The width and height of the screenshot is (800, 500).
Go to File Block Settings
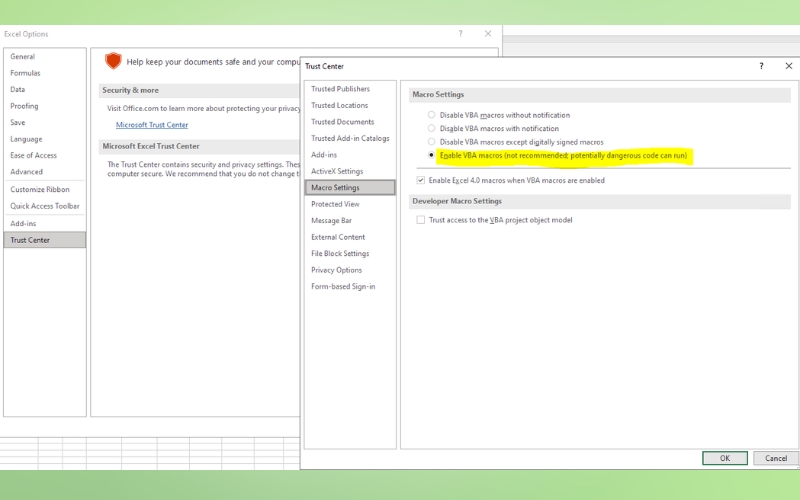340,253
